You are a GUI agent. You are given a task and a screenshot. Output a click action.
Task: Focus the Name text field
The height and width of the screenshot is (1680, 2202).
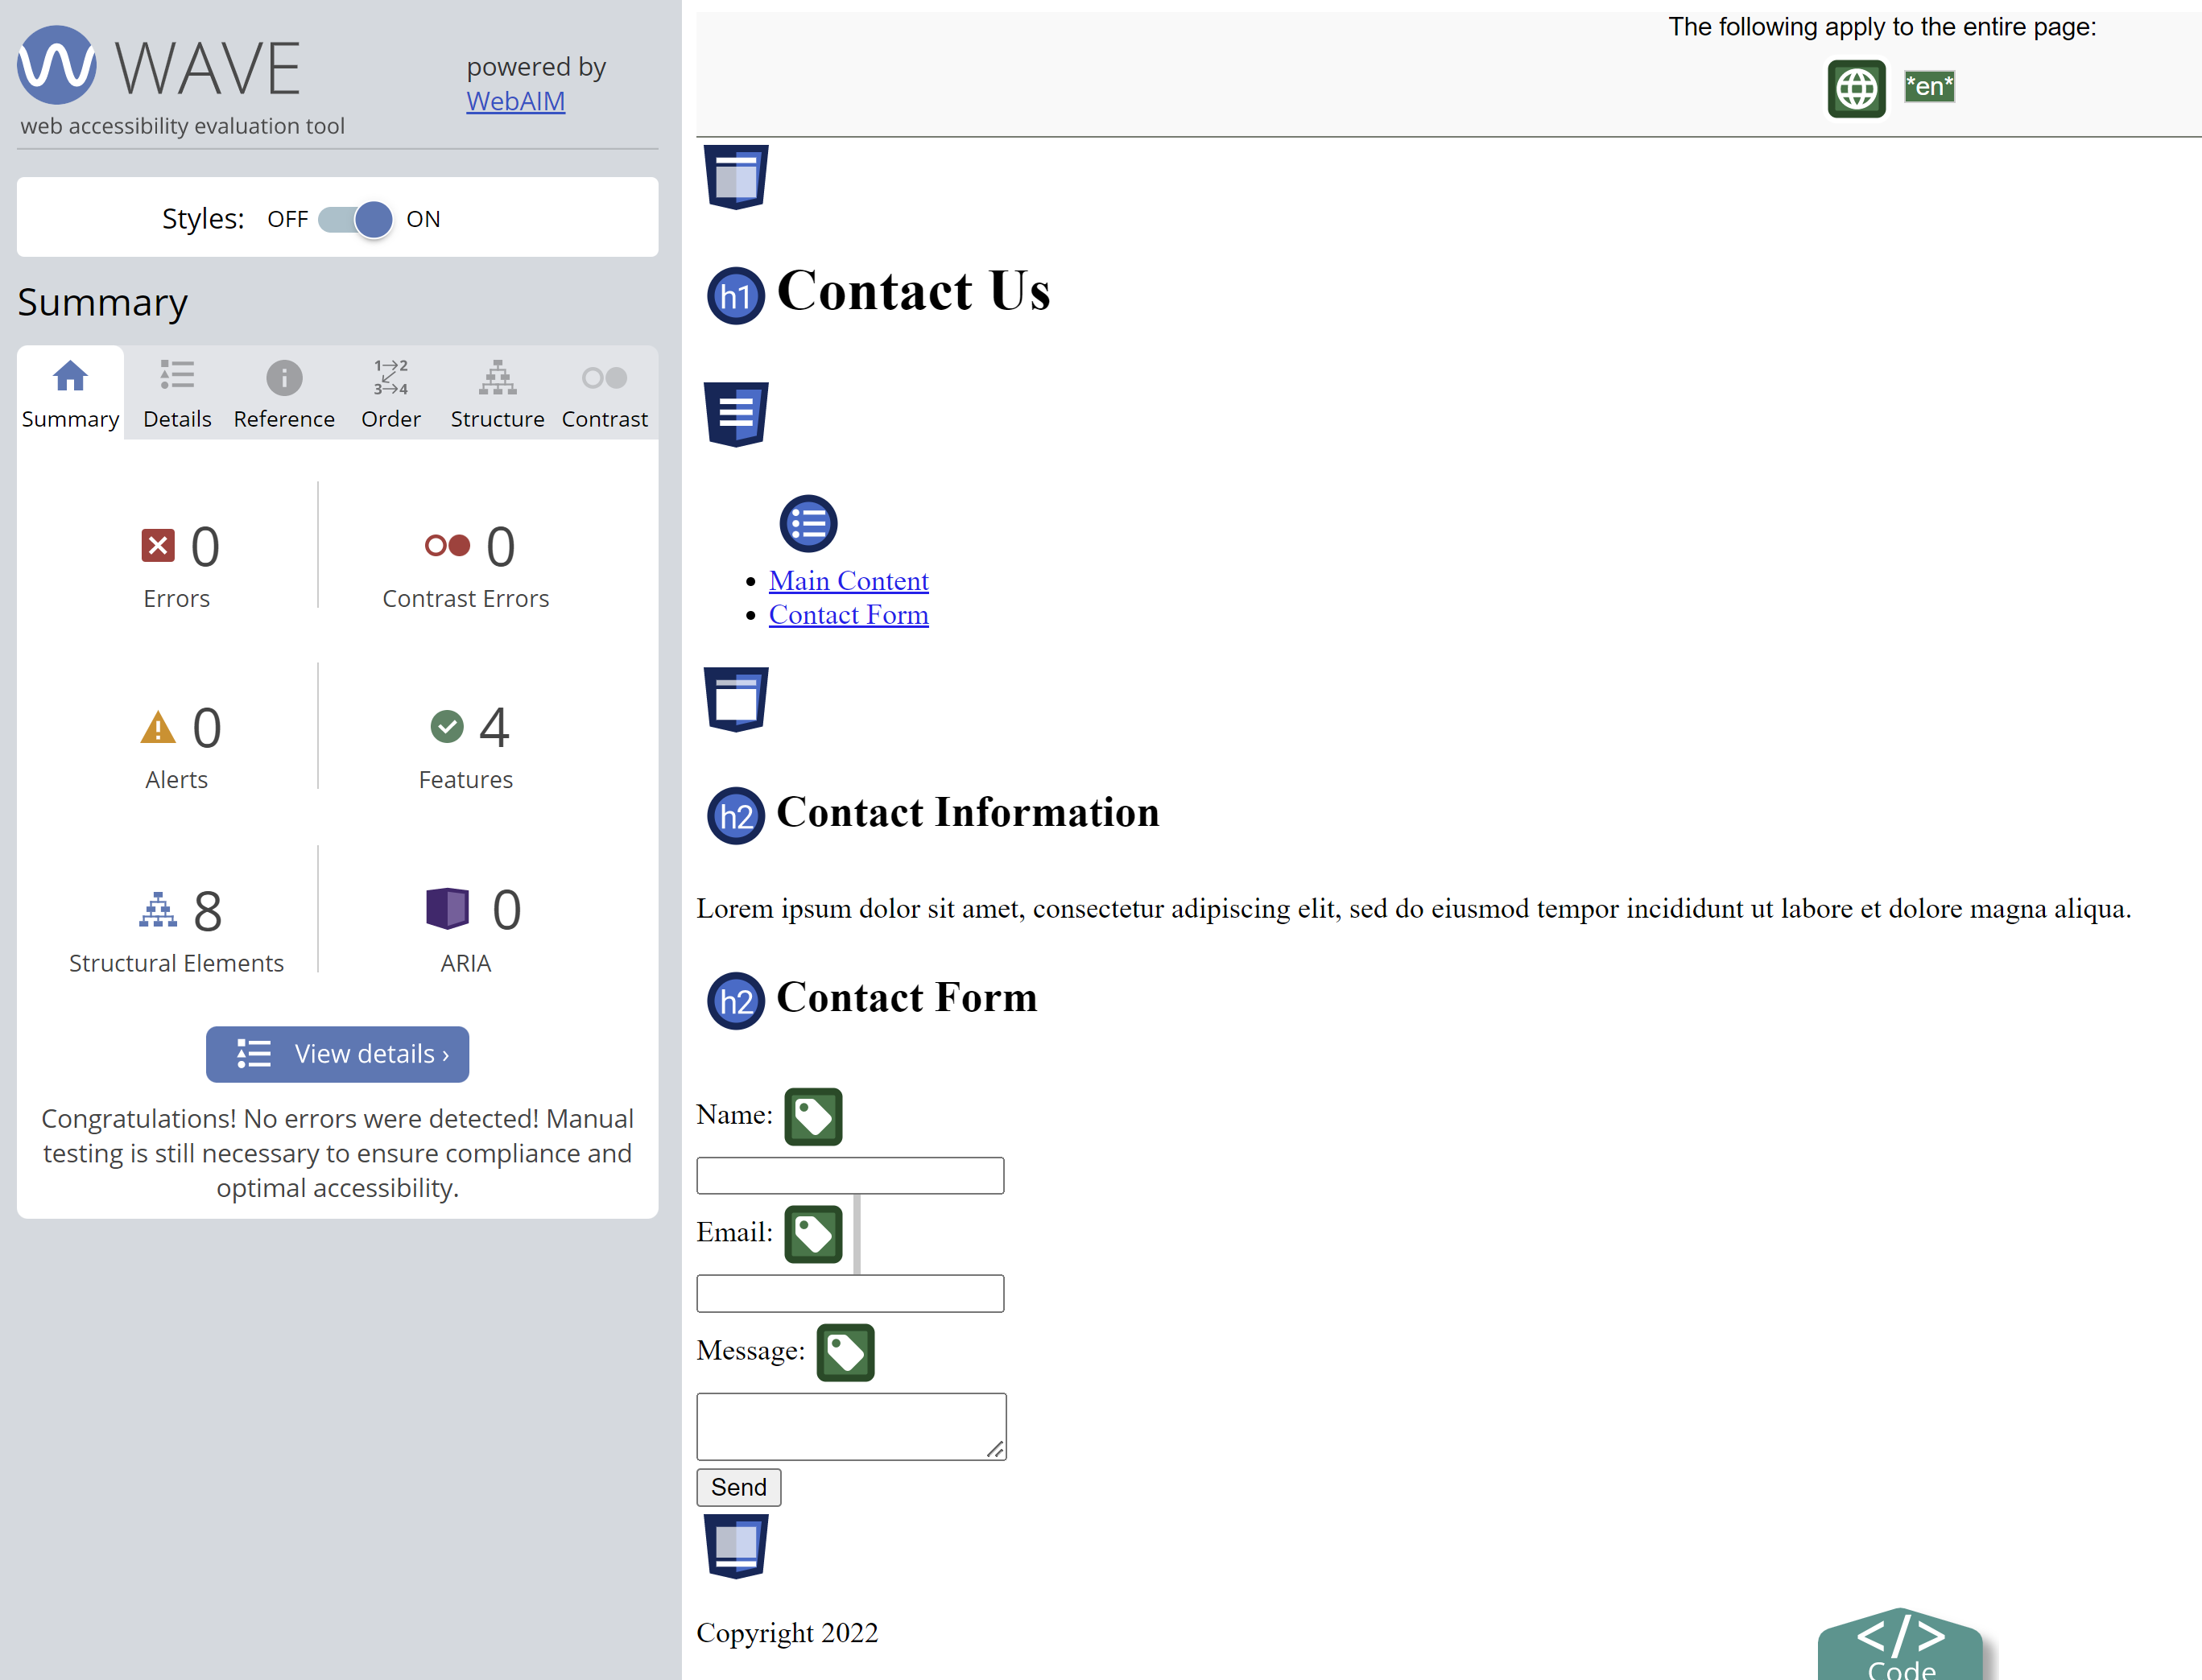click(x=850, y=1175)
